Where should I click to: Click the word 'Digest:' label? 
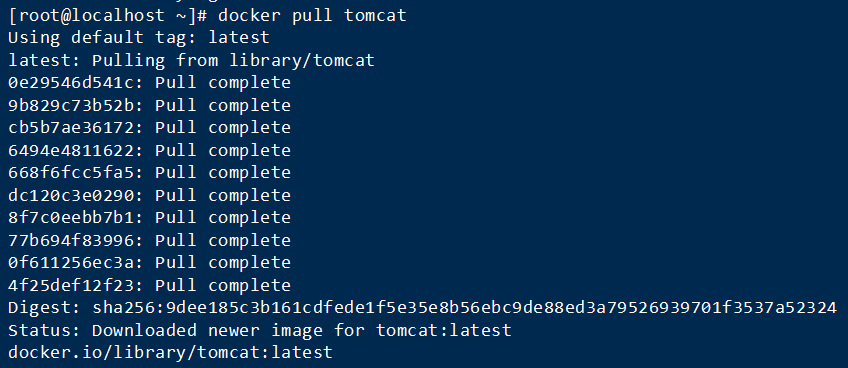[x=44, y=308]
